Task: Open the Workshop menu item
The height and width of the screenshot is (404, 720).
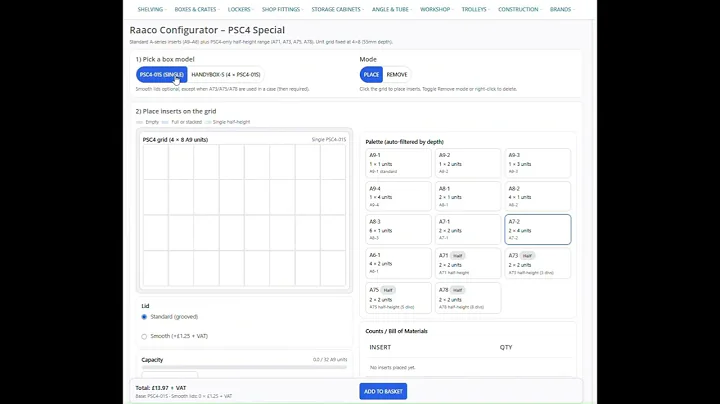Action: tap(436, 9)
